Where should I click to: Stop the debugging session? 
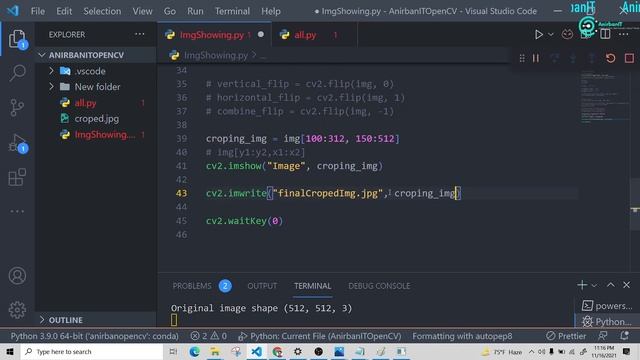(x=629, y=58)
